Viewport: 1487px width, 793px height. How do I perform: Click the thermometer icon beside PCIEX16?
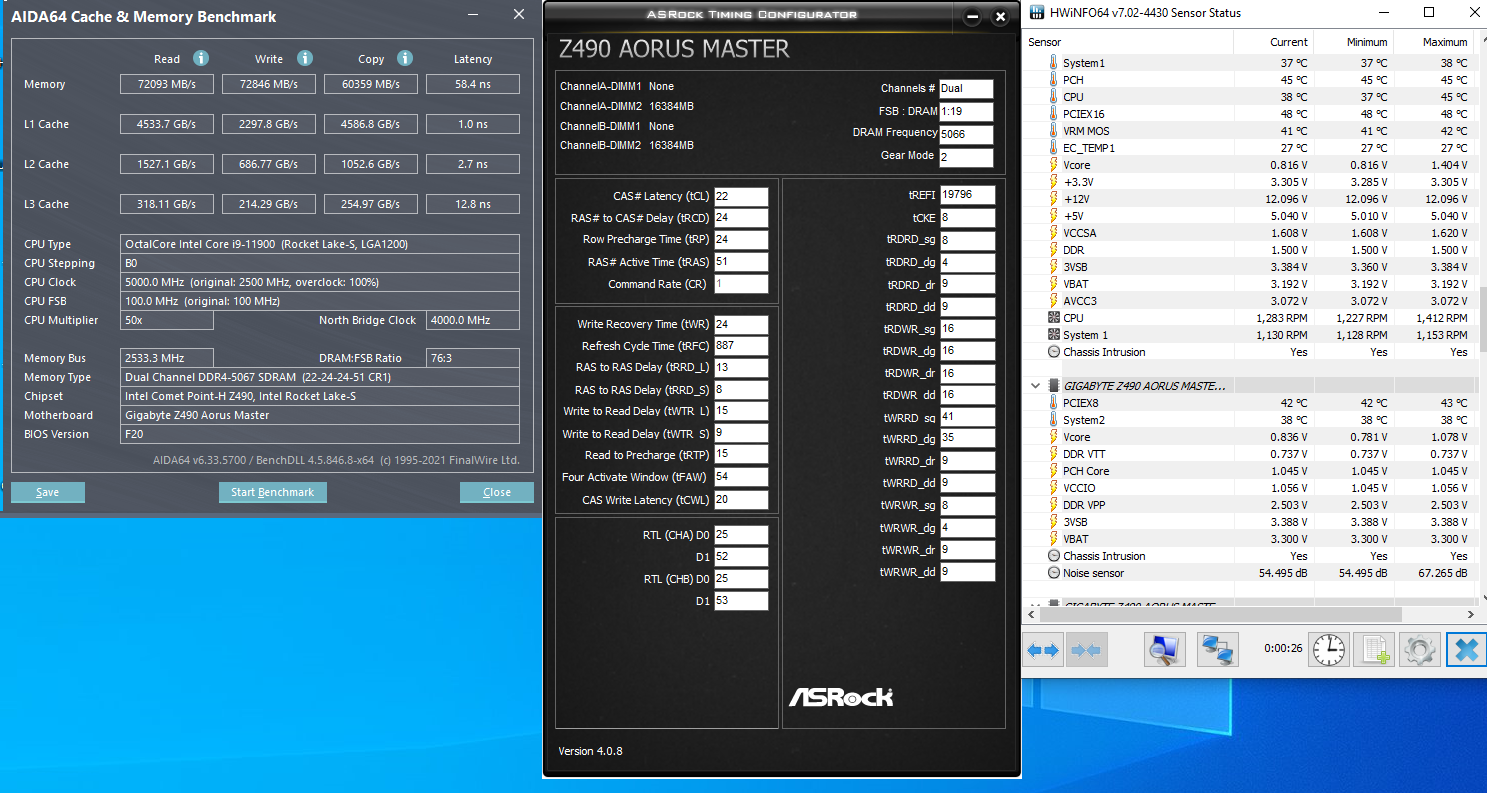point(1053,114)
